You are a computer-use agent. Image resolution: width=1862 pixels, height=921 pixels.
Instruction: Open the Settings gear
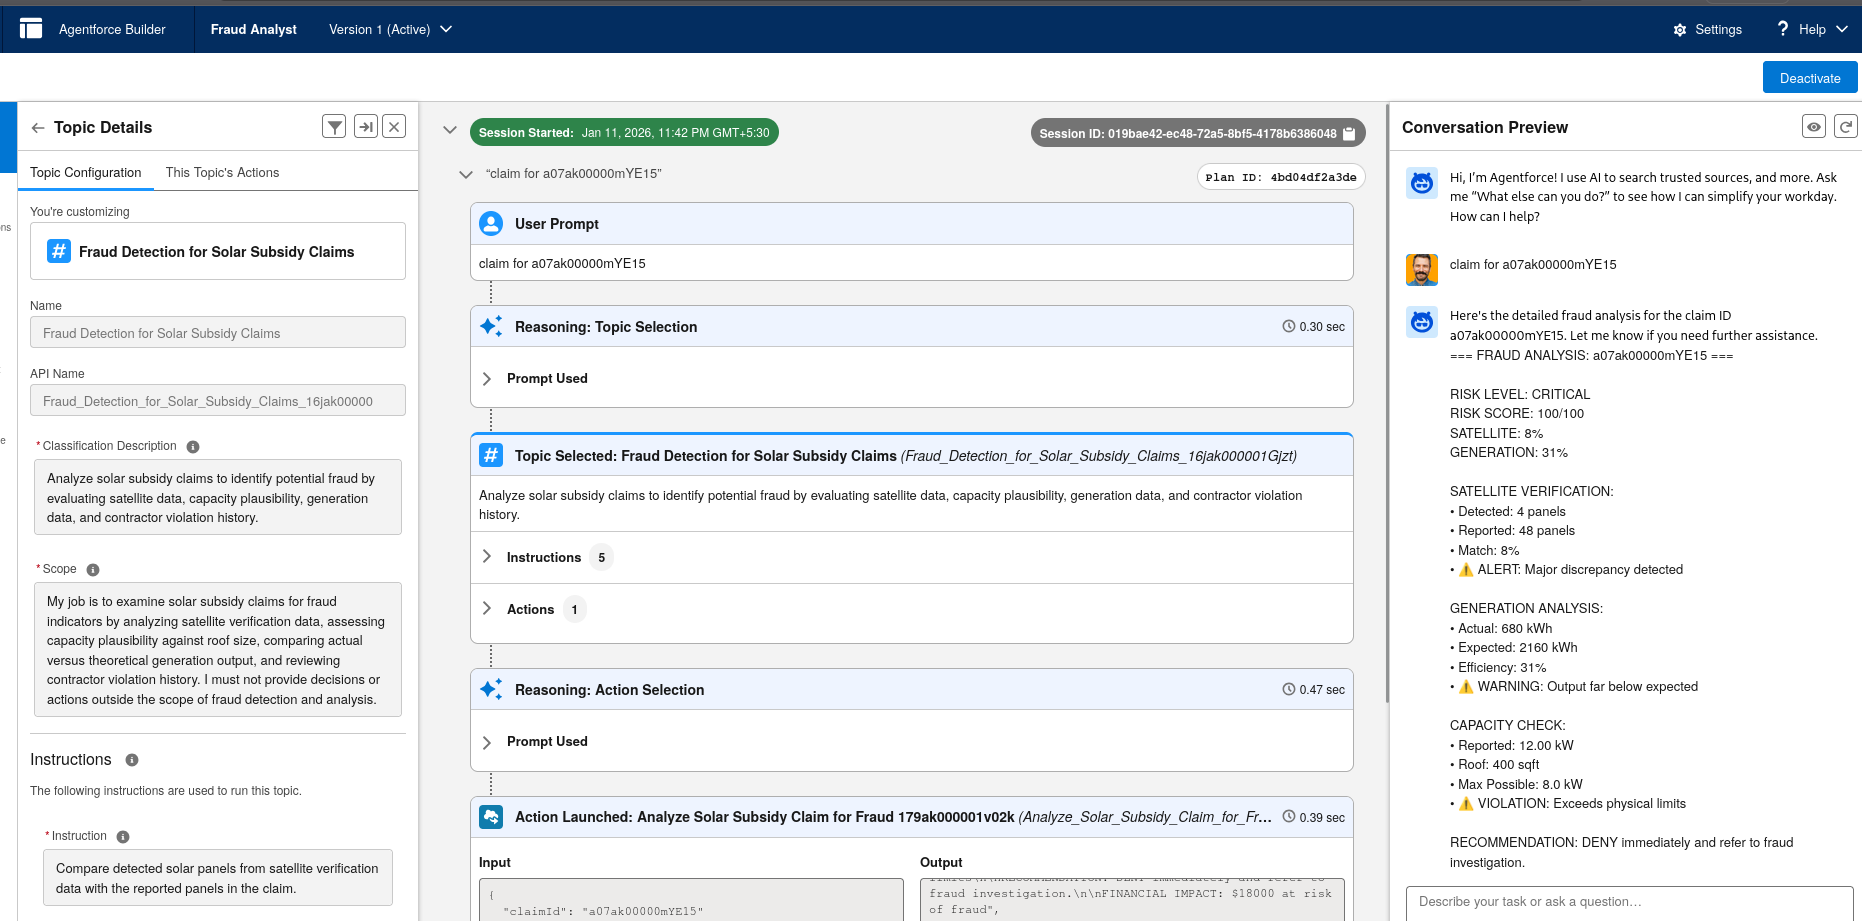pyautogui.click(x=1680, y=30)
